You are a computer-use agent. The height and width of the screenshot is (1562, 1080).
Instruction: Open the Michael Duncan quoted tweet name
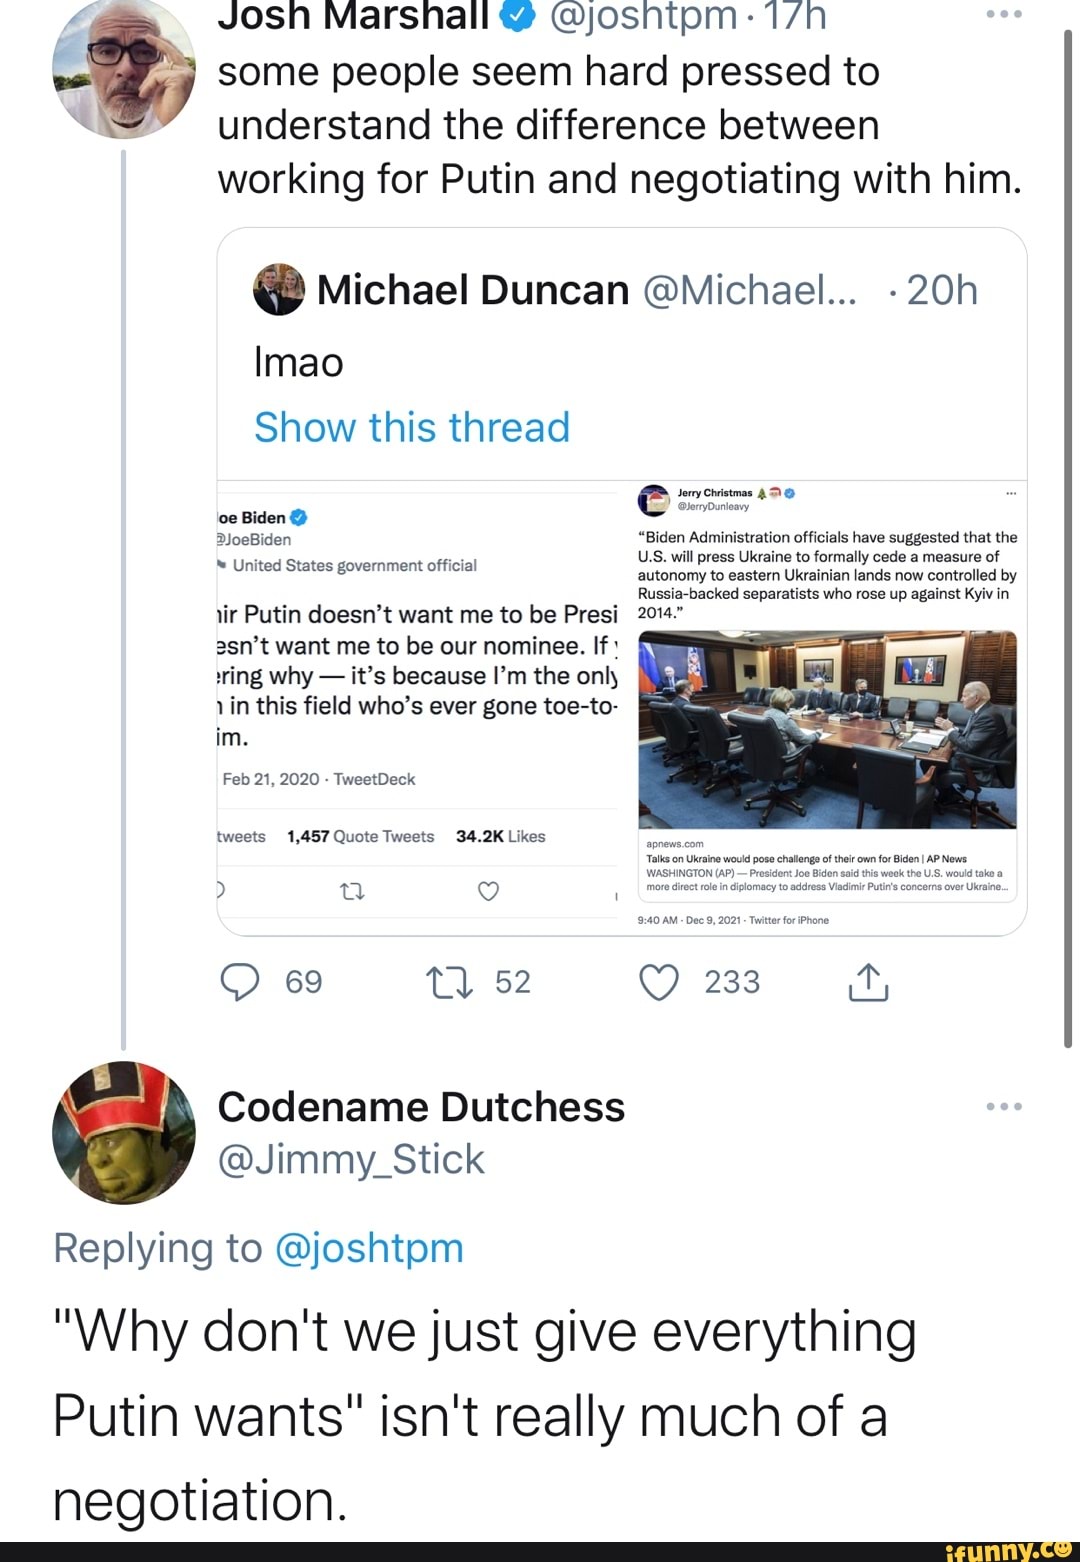click(473, 290)
